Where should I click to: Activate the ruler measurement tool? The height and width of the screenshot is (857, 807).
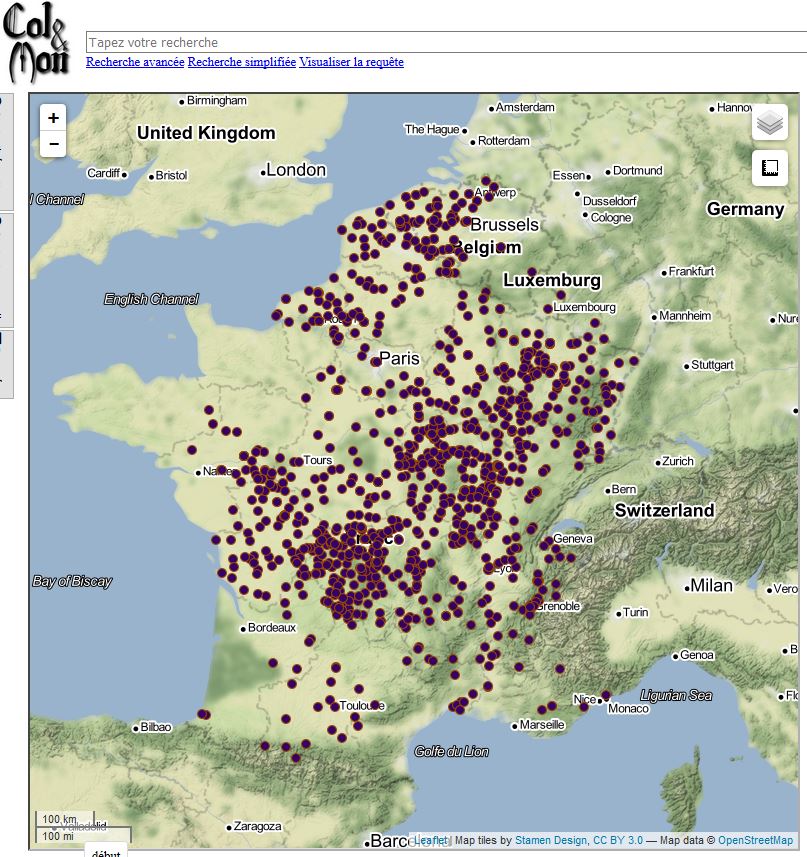769,168
